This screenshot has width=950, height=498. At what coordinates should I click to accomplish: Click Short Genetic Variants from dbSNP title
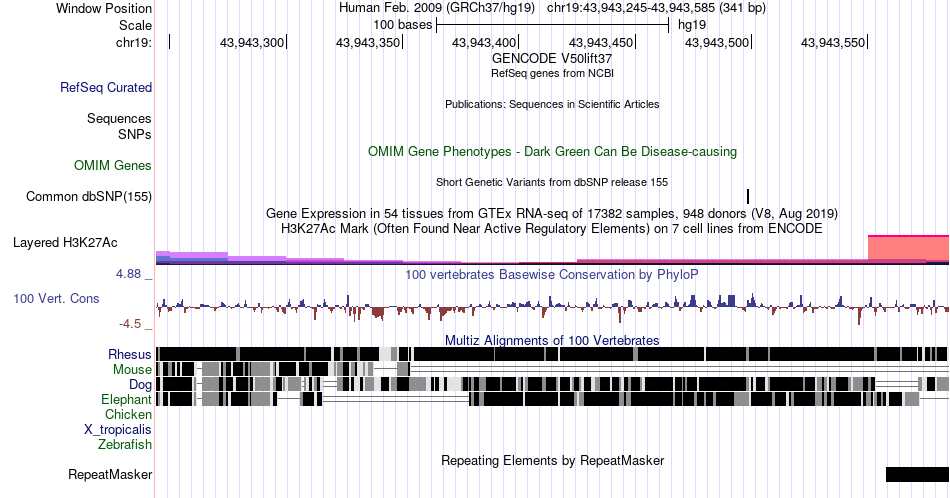click(x=552, y=182)
